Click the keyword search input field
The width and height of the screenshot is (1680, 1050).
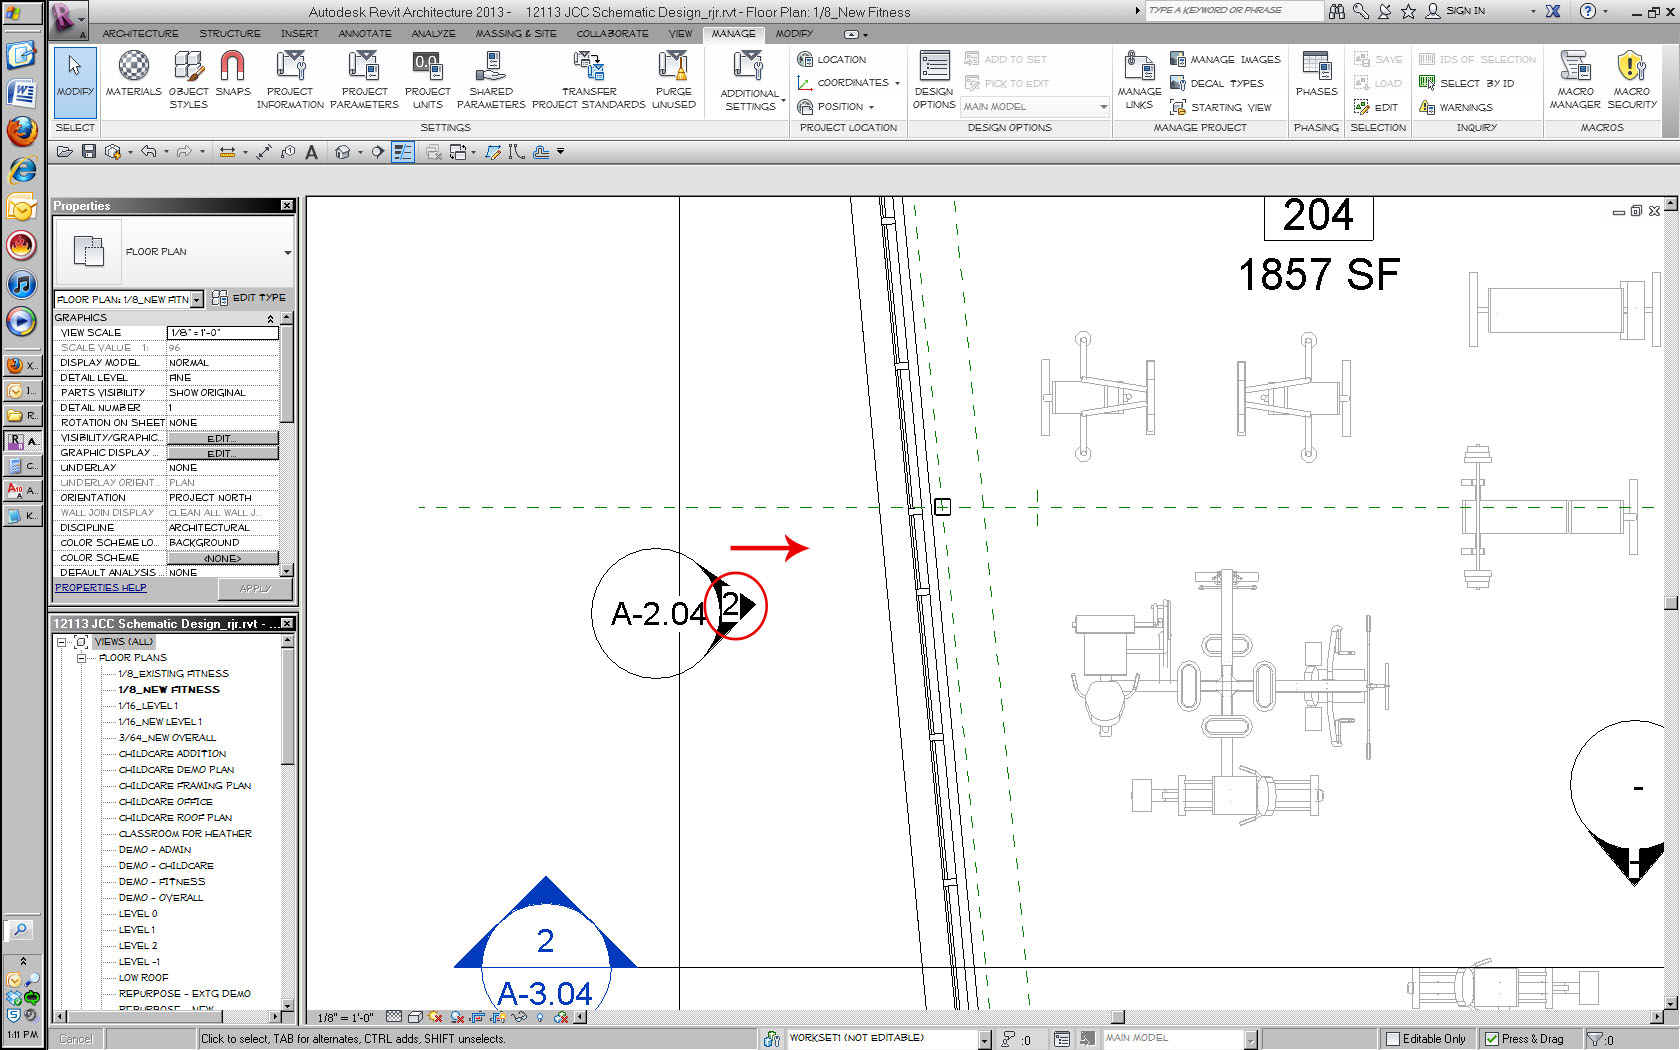(1234, 11)
